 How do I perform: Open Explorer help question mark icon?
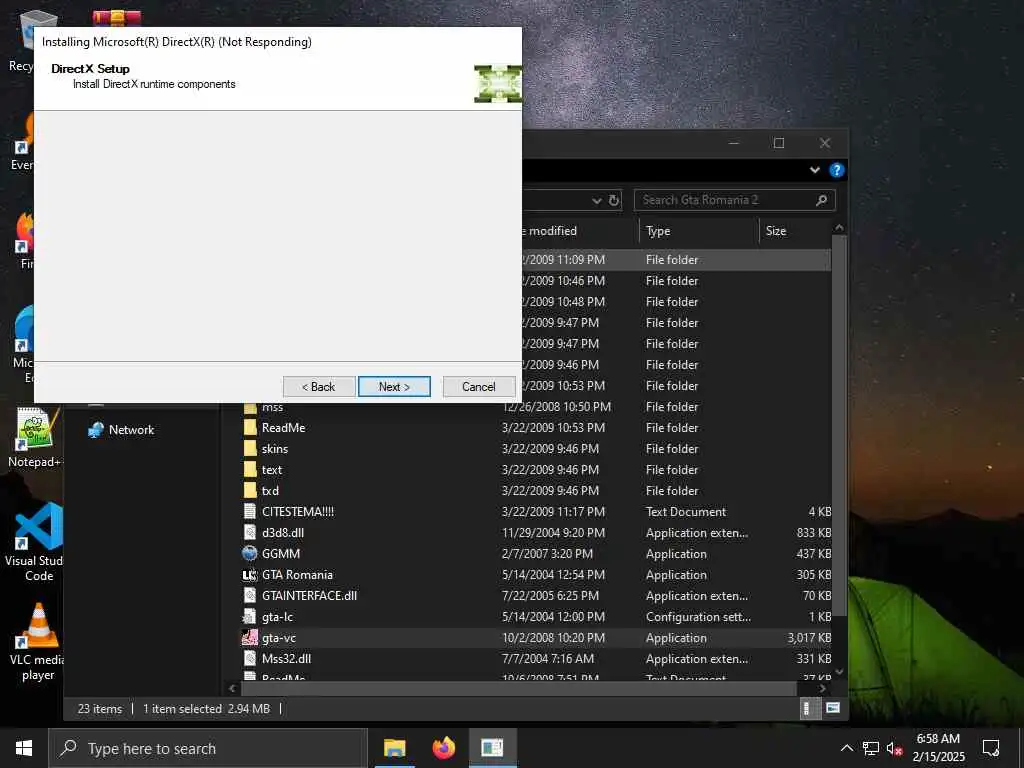pyautogui.click(x=837, y=170)
